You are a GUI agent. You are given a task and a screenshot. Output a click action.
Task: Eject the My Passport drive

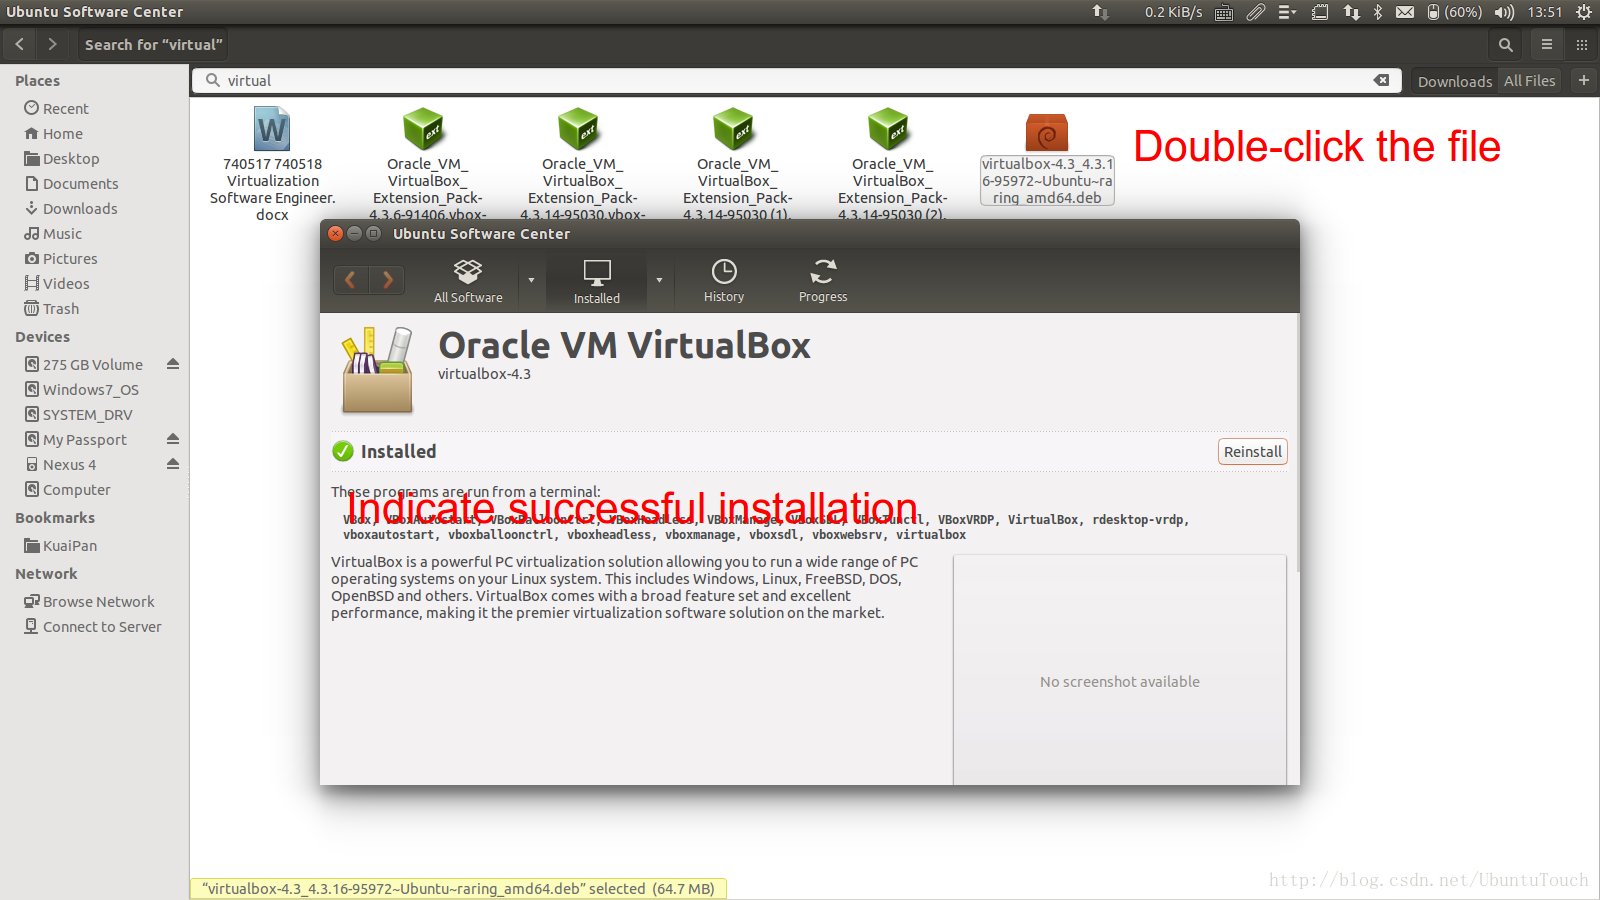pyautogui.click(x=173, y=439)
